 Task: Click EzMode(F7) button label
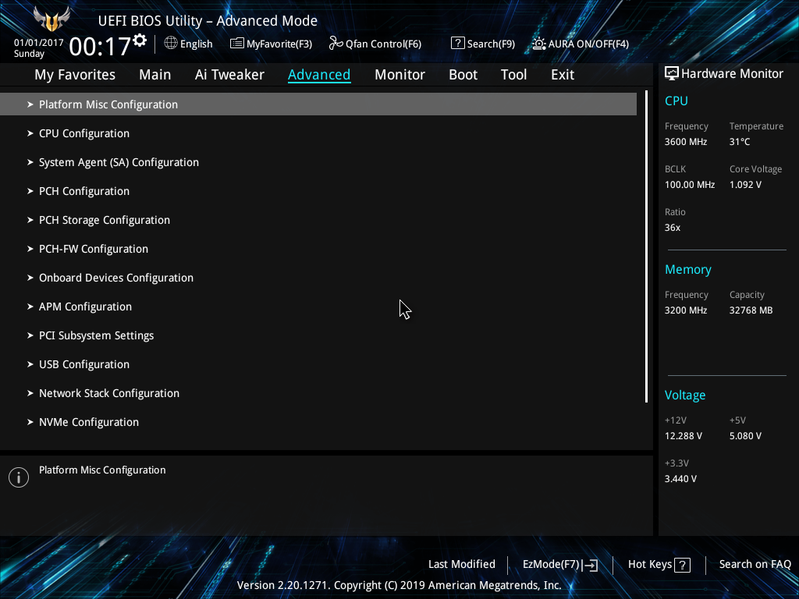tap(551, 564)
